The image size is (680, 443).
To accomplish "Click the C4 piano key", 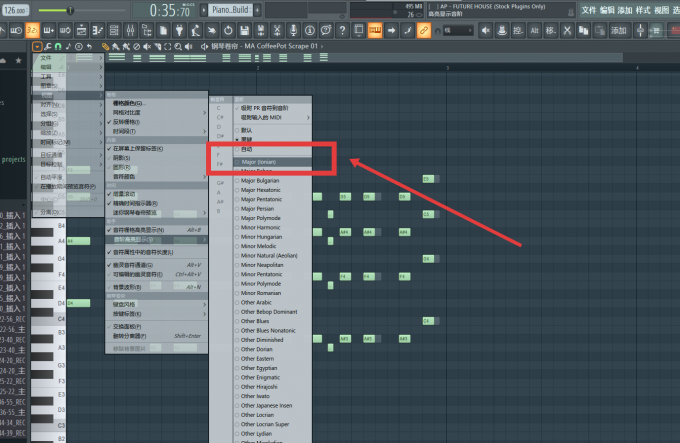I will 49,319.
